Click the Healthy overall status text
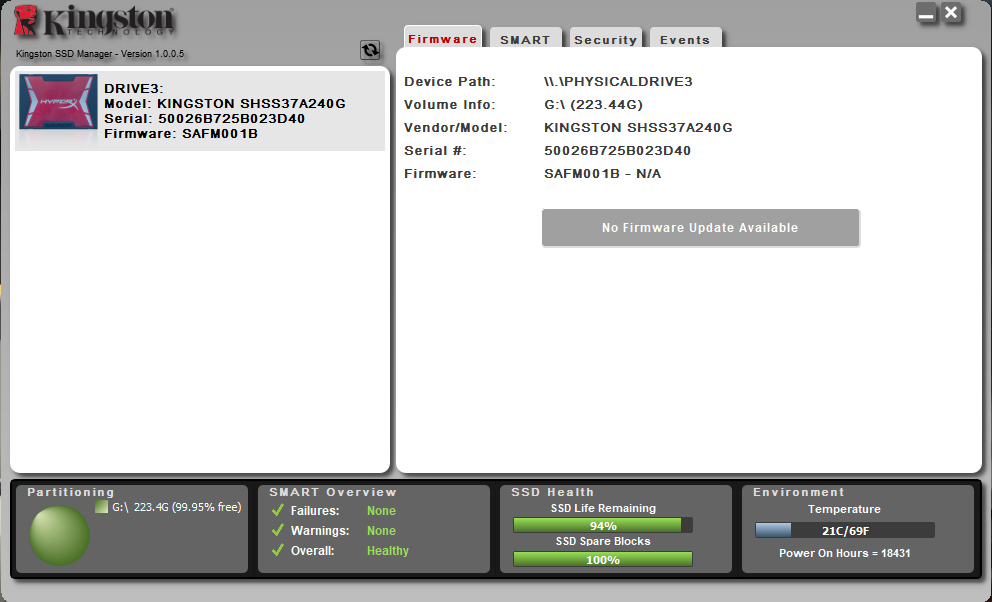Image resolution: width=992 pixels, height=602 pixels. 388,551
